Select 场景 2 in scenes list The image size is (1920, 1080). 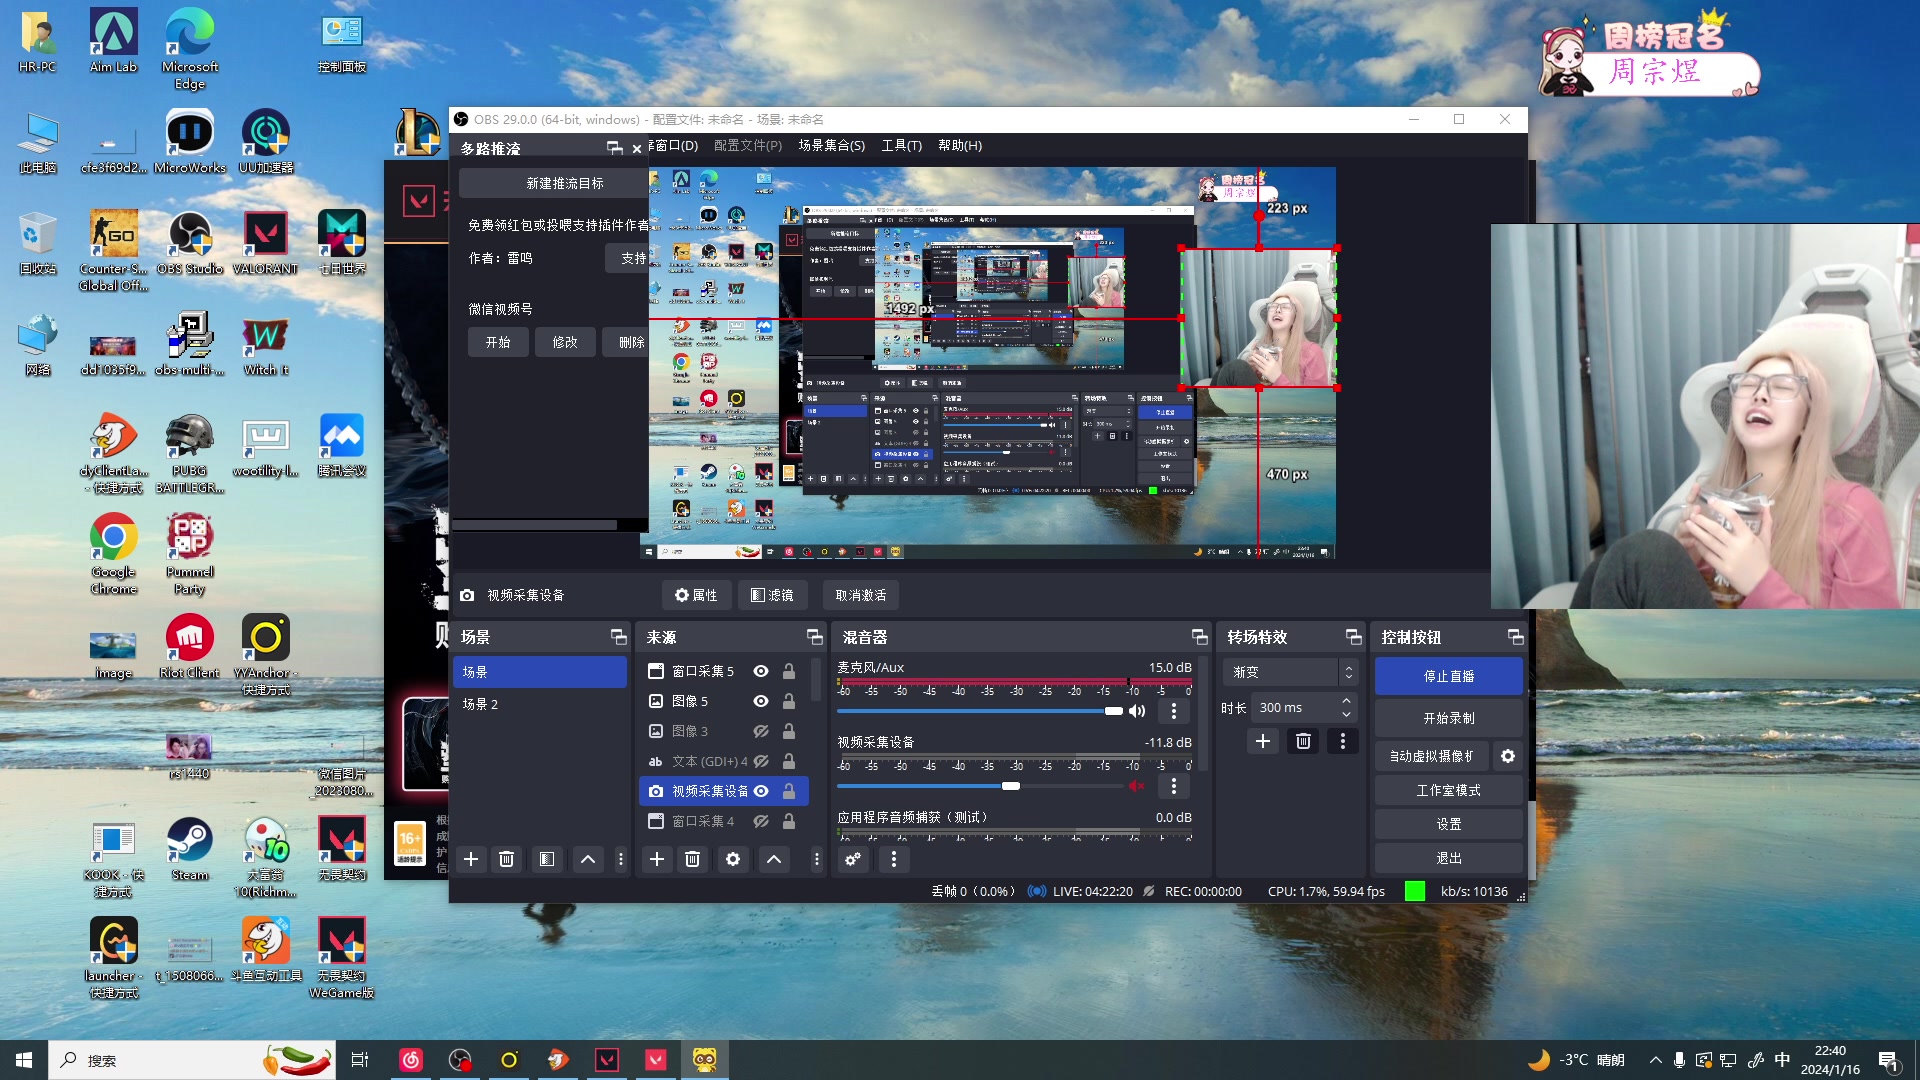pos(540,704)
